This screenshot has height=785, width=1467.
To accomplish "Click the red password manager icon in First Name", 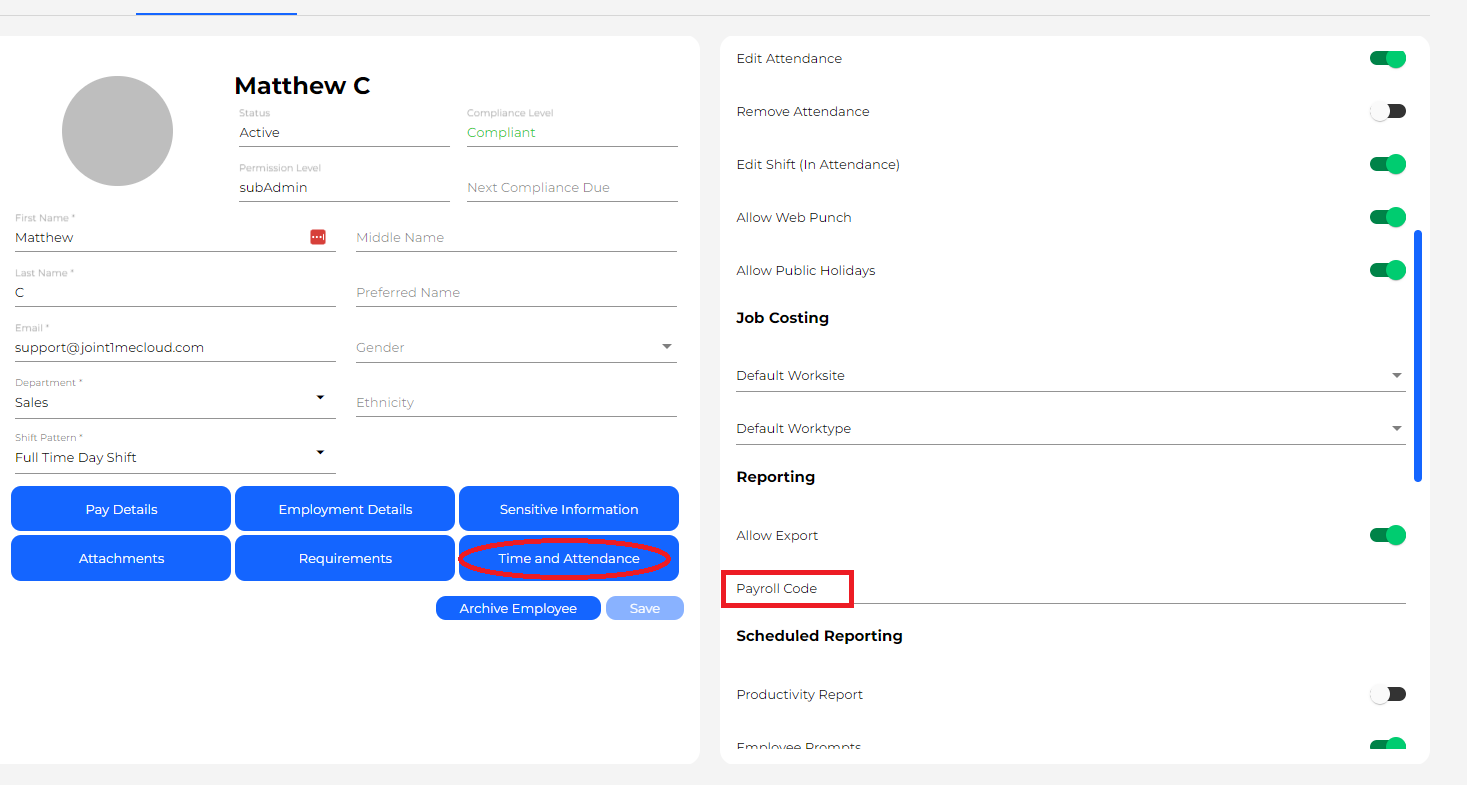I will click(318, 237).
